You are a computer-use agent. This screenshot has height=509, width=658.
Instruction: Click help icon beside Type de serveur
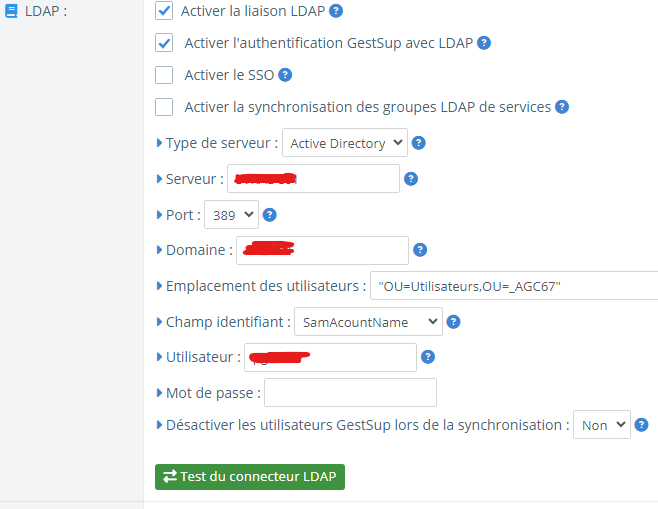coord(419,143)
